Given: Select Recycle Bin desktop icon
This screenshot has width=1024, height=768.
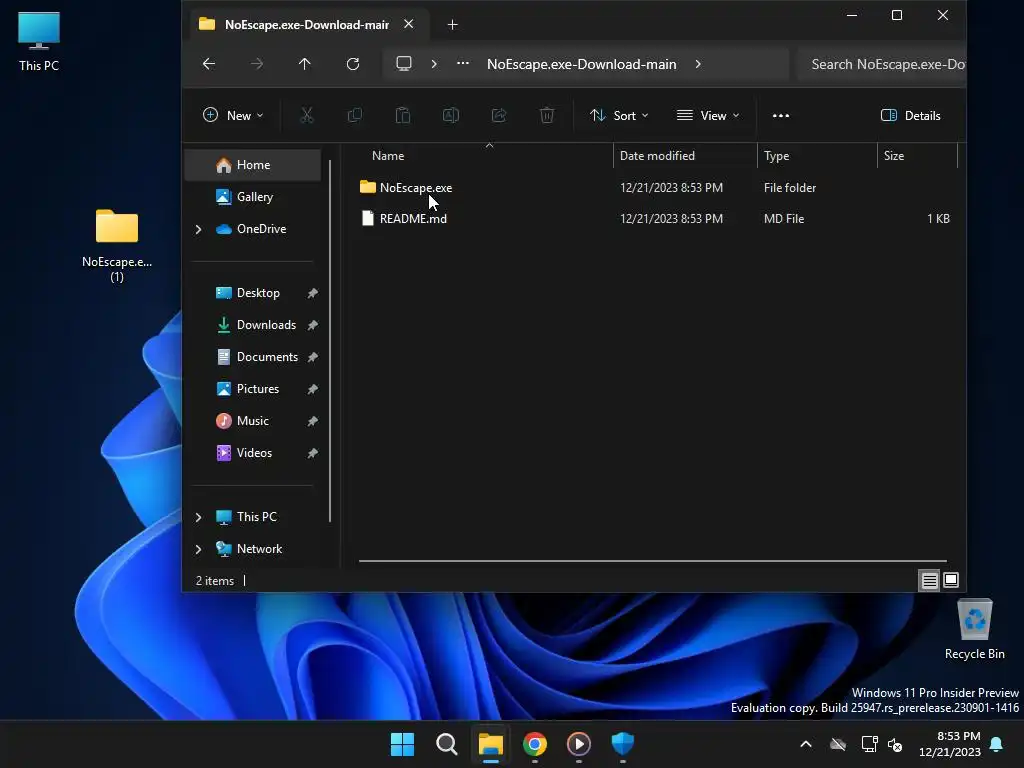Looking at the screenshot, I should [974, 630].
